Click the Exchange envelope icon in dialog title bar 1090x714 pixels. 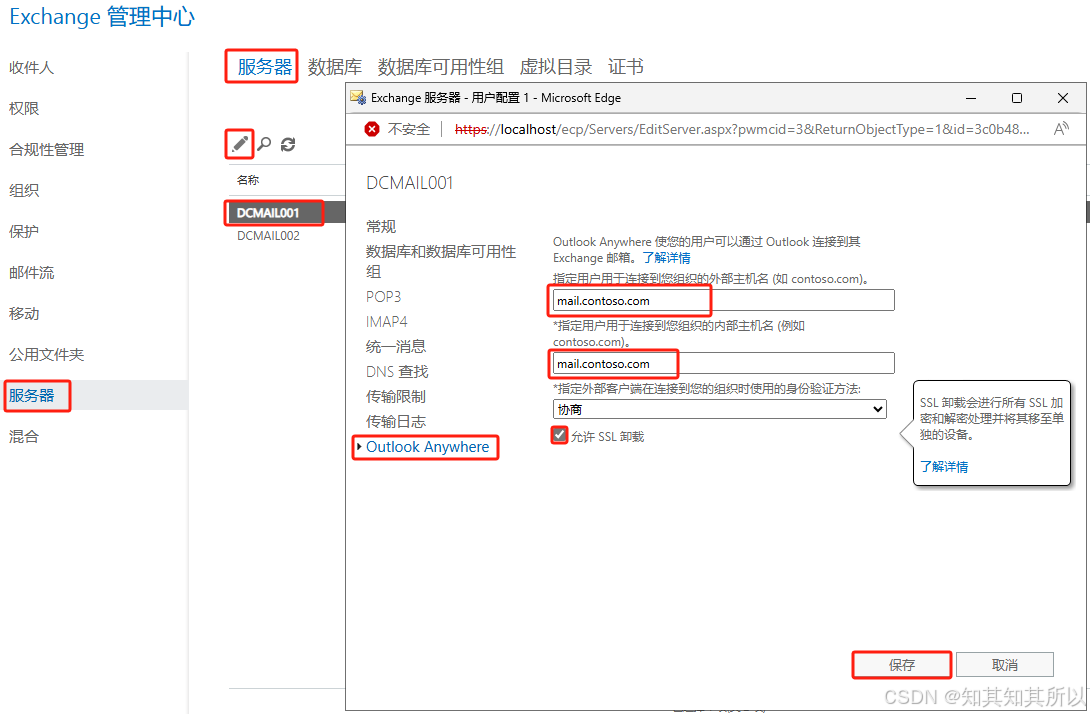pyautogui.click(x=358, y=97)
